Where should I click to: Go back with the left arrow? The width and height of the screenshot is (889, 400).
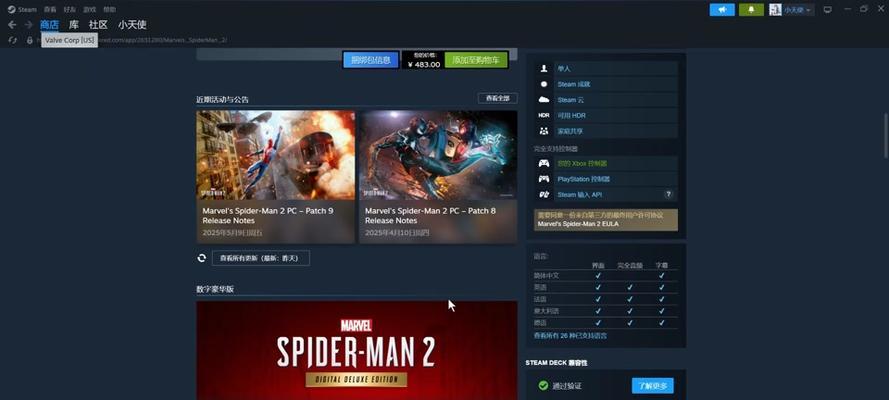point(12,25)
